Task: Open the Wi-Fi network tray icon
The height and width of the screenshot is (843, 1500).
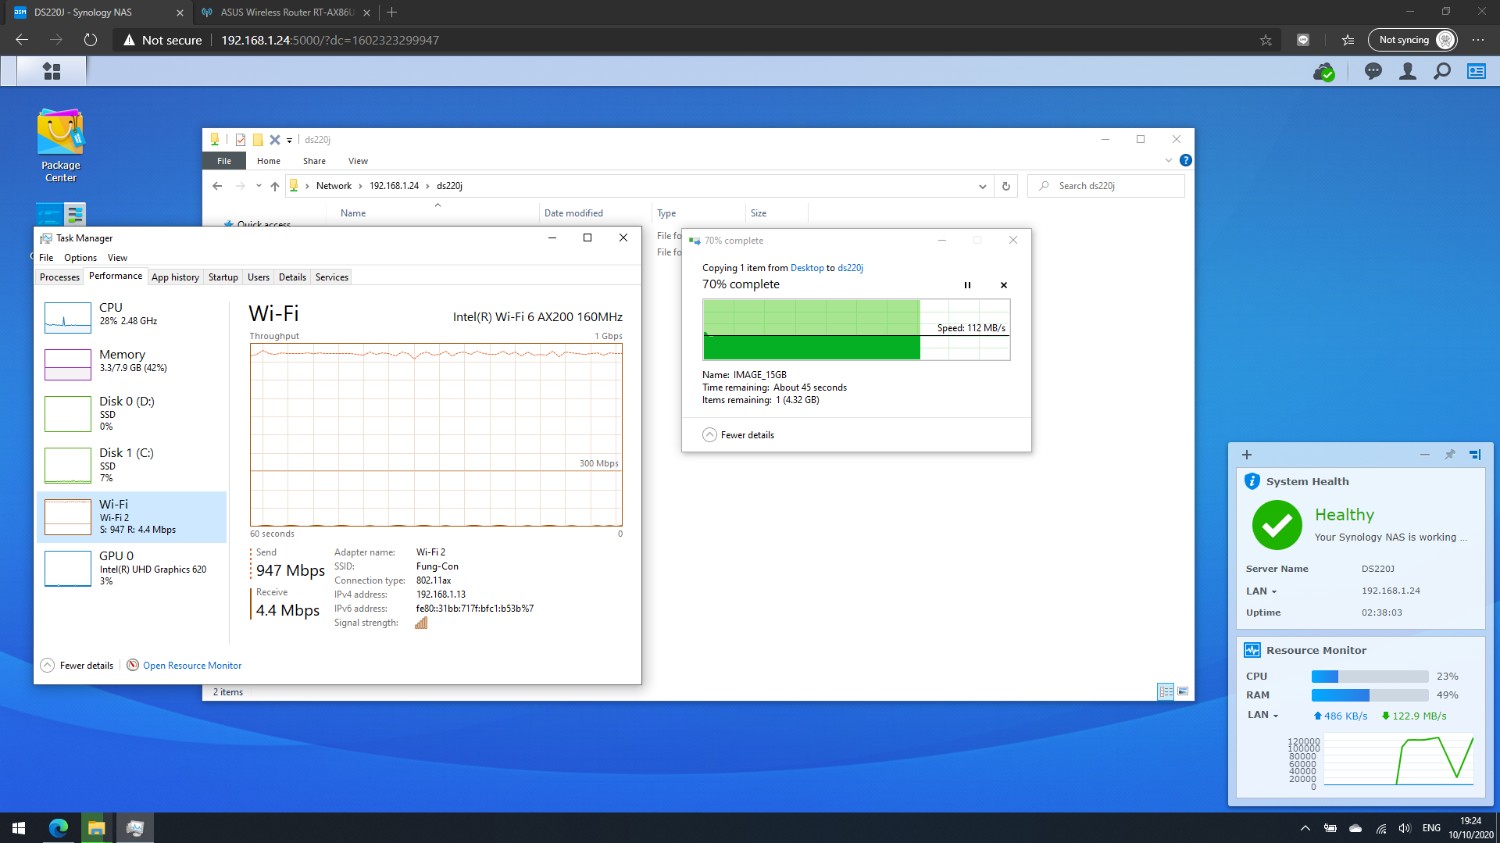Action: (x=1381, y=828)
